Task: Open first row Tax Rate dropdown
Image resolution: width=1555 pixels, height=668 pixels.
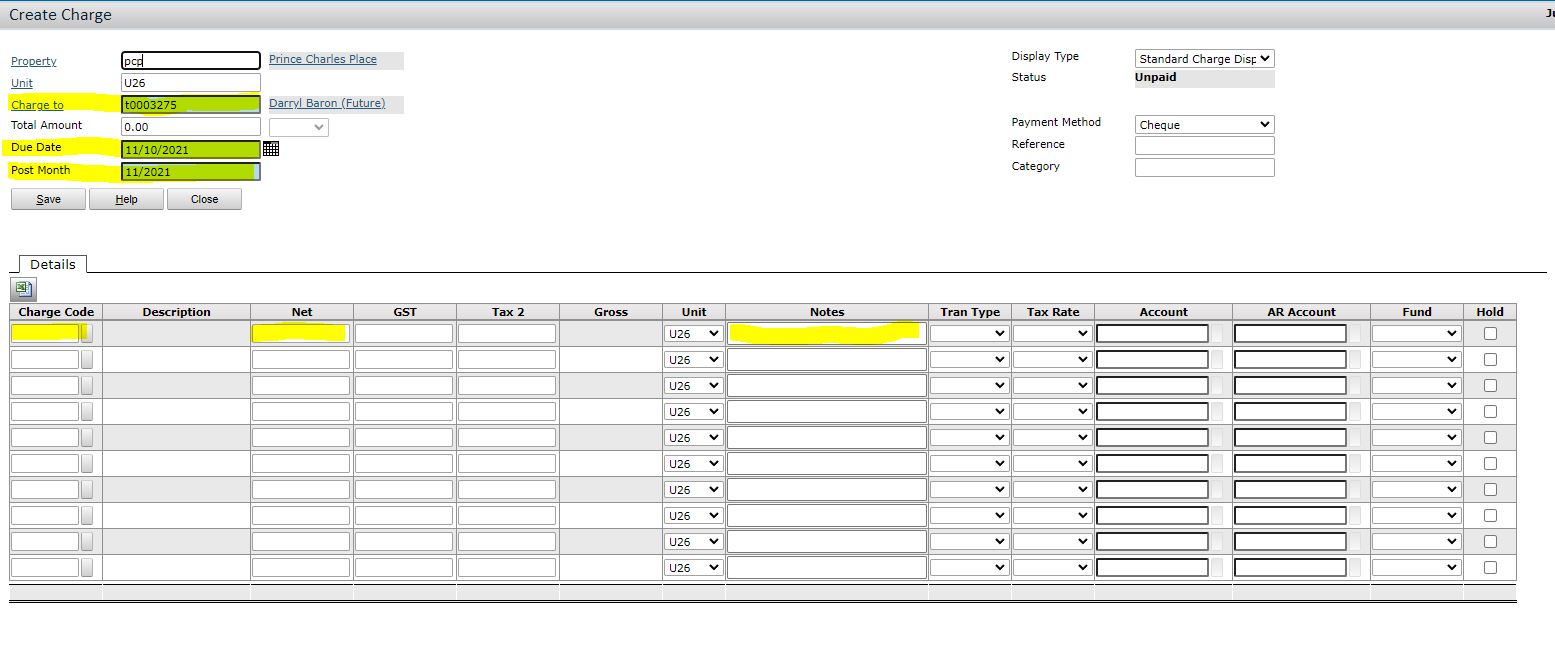Action: click(1052, 334)
